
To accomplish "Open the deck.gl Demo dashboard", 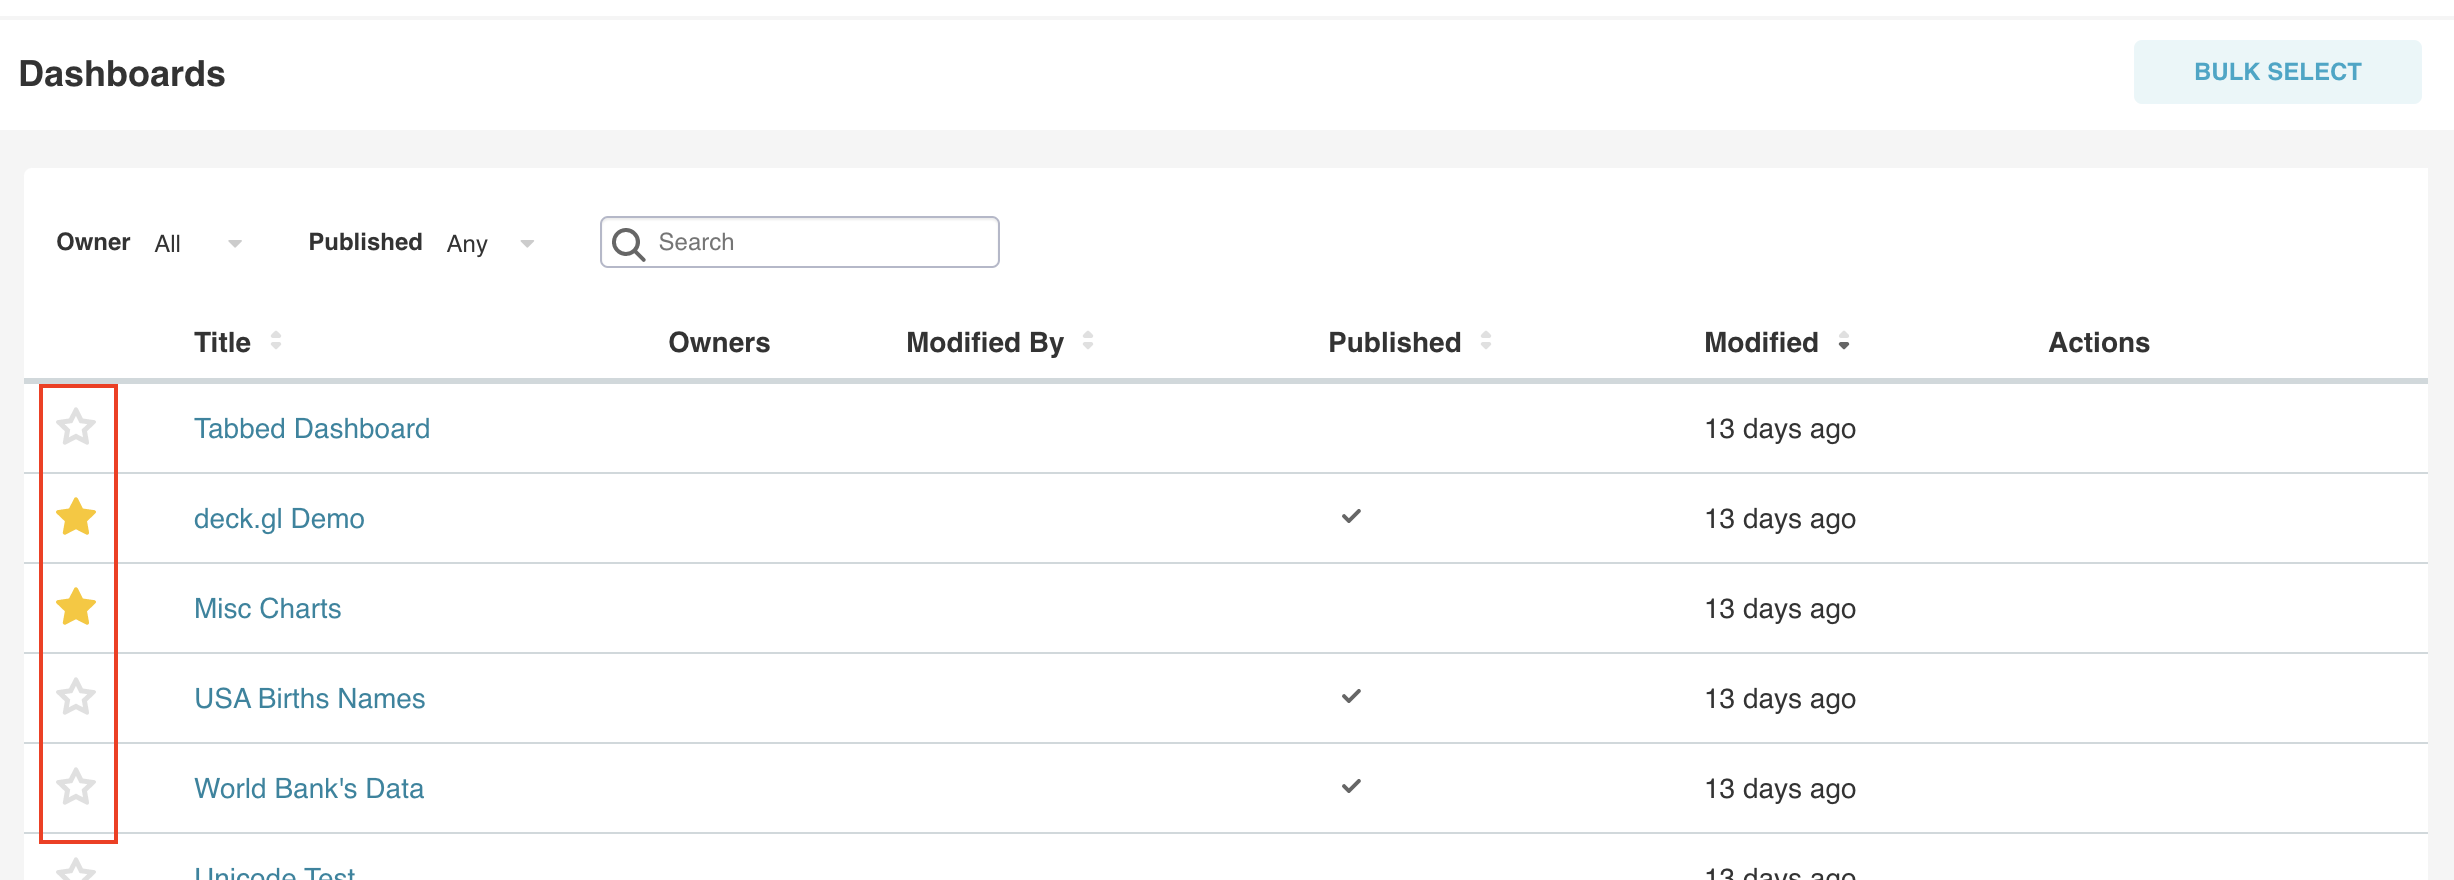I will click(x=279, y=519).
